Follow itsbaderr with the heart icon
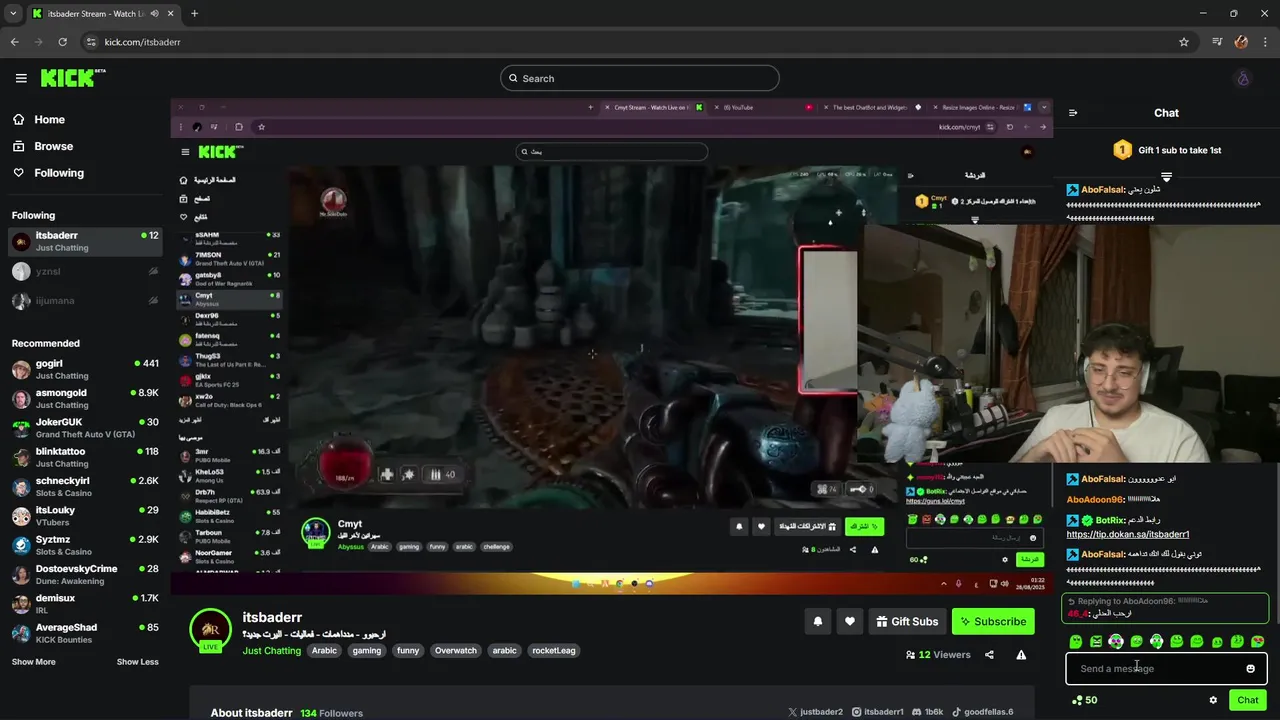 tap(849, 621)
